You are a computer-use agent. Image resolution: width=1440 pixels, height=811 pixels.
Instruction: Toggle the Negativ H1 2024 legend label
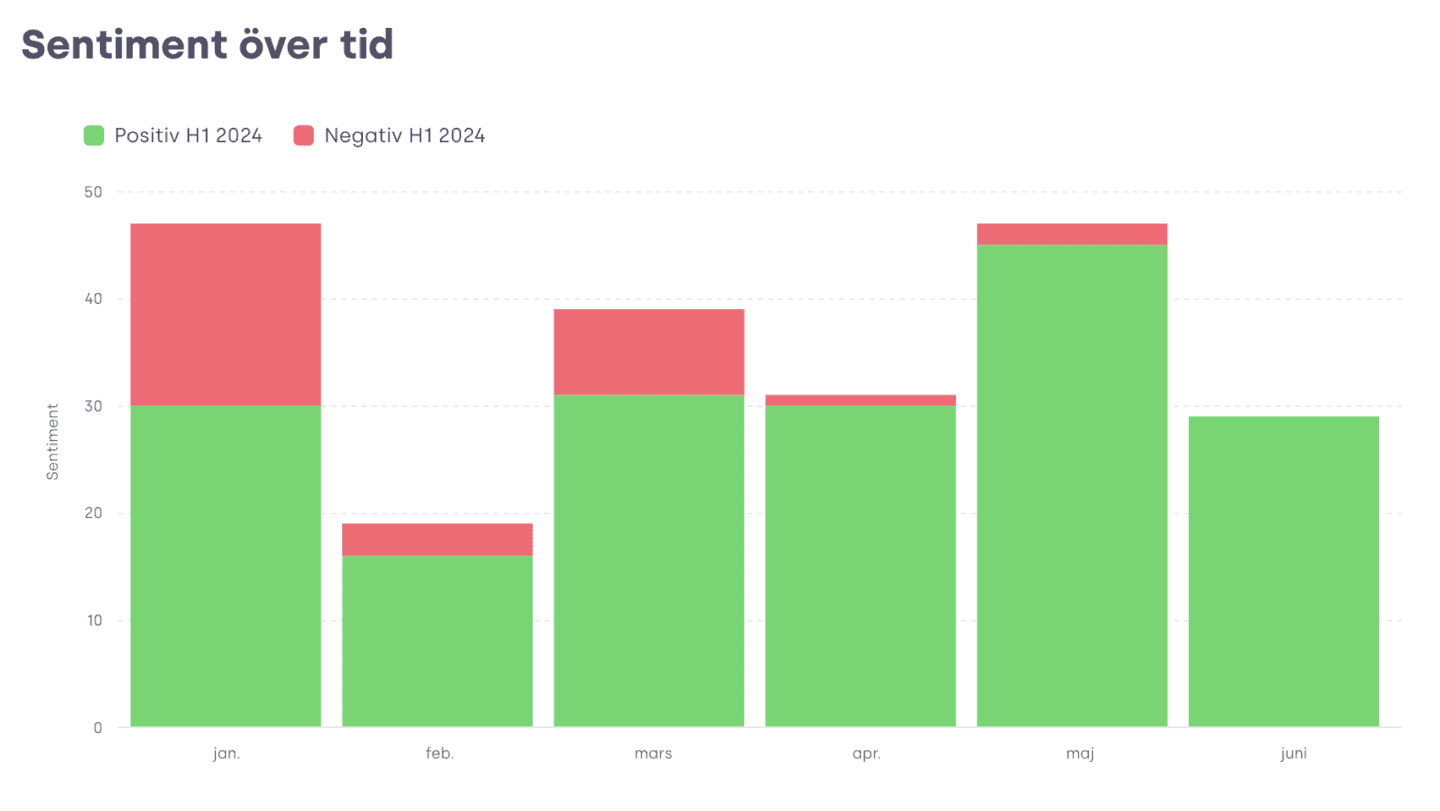tap(404, 135)
